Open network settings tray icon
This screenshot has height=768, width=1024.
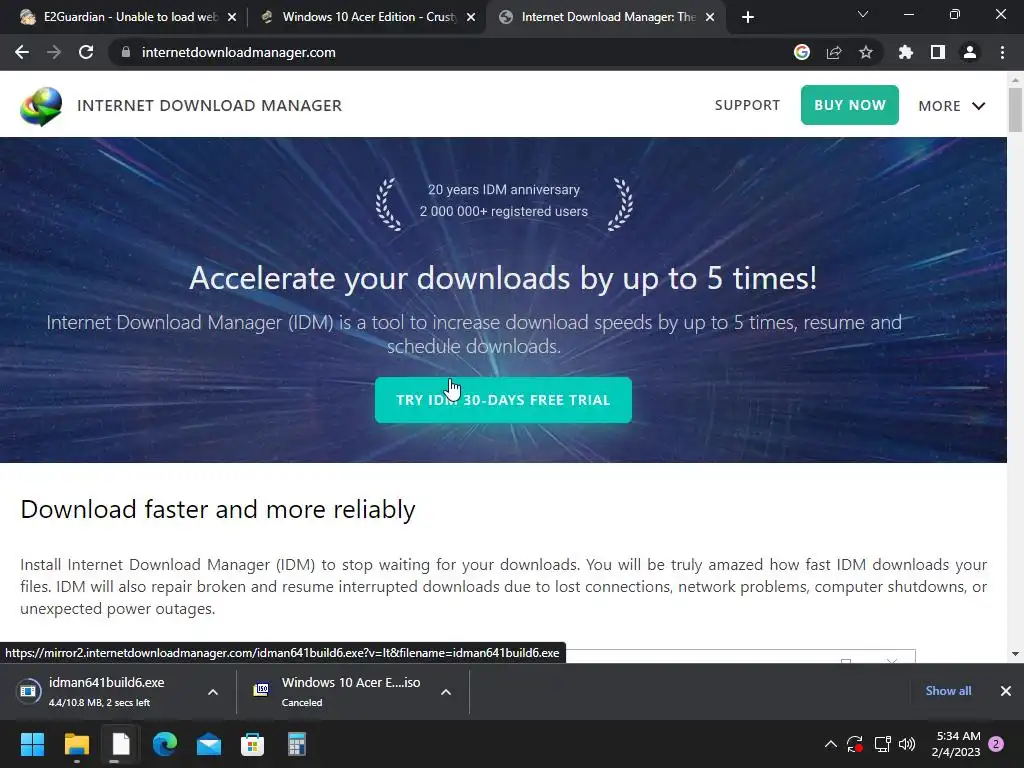882,744
